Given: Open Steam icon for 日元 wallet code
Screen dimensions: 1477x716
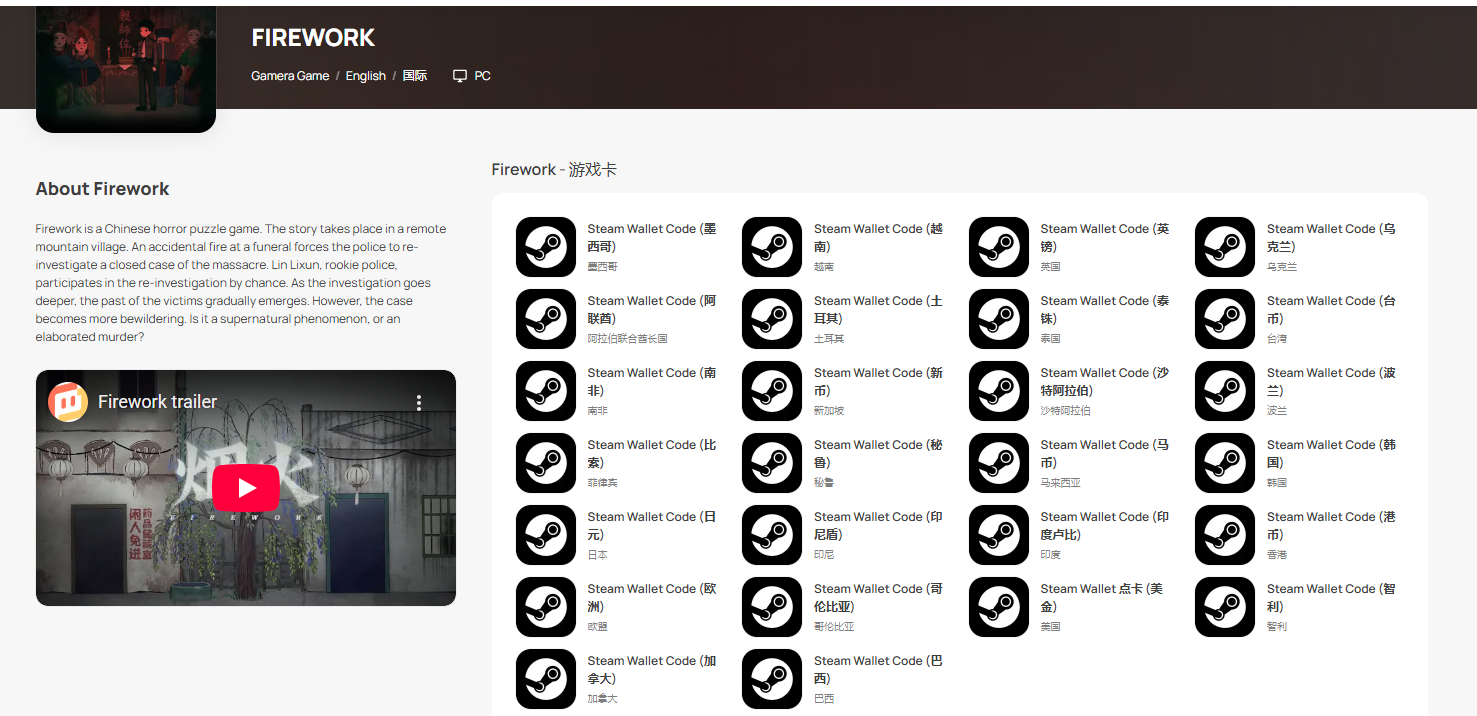Looking at the screenshot, I should (545, 535).
